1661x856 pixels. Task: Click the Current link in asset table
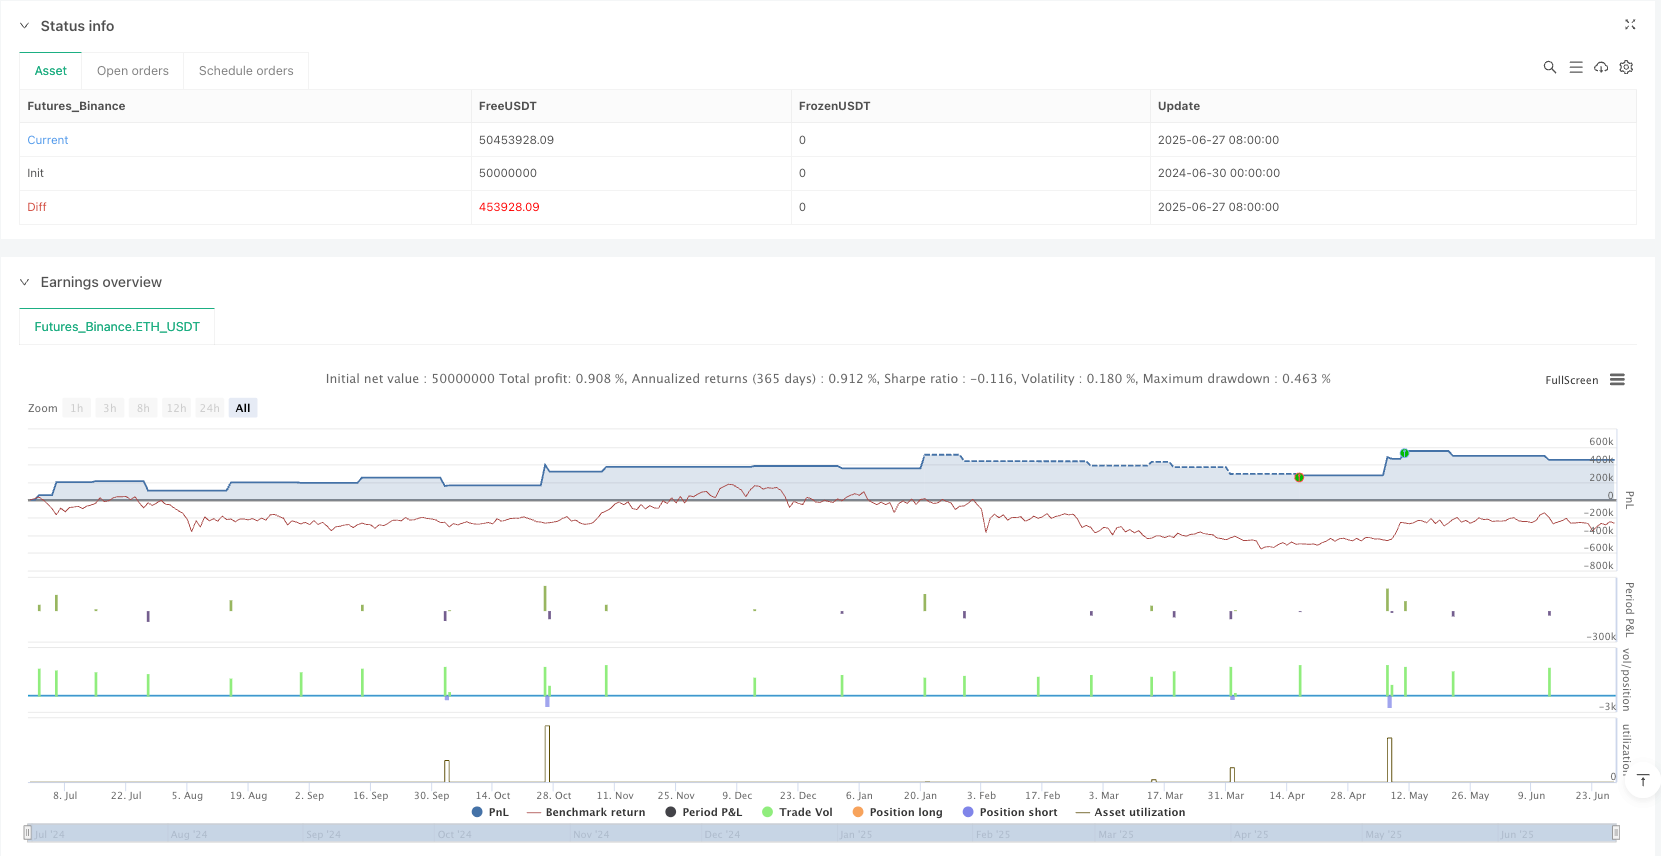pyautogui.click(x=48, y=140)
